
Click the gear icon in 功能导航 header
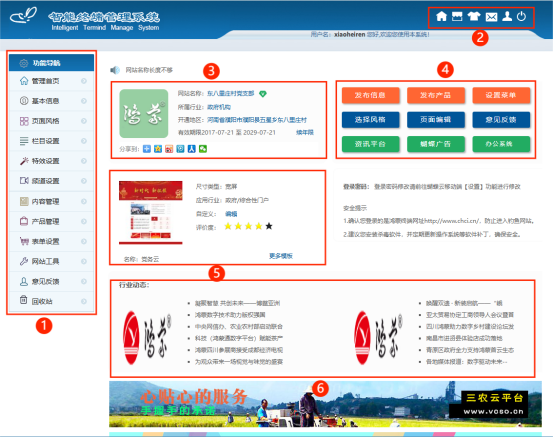coord(24,63)
